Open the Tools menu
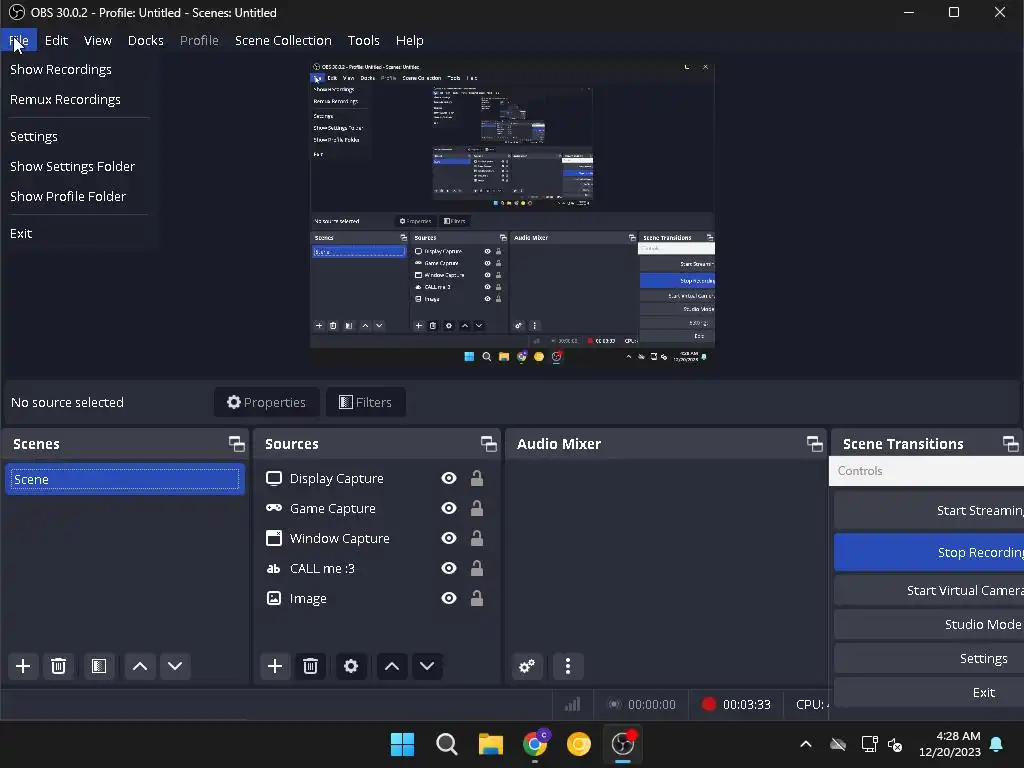This screenshot has width=1024, height=768. coord(363,40)
